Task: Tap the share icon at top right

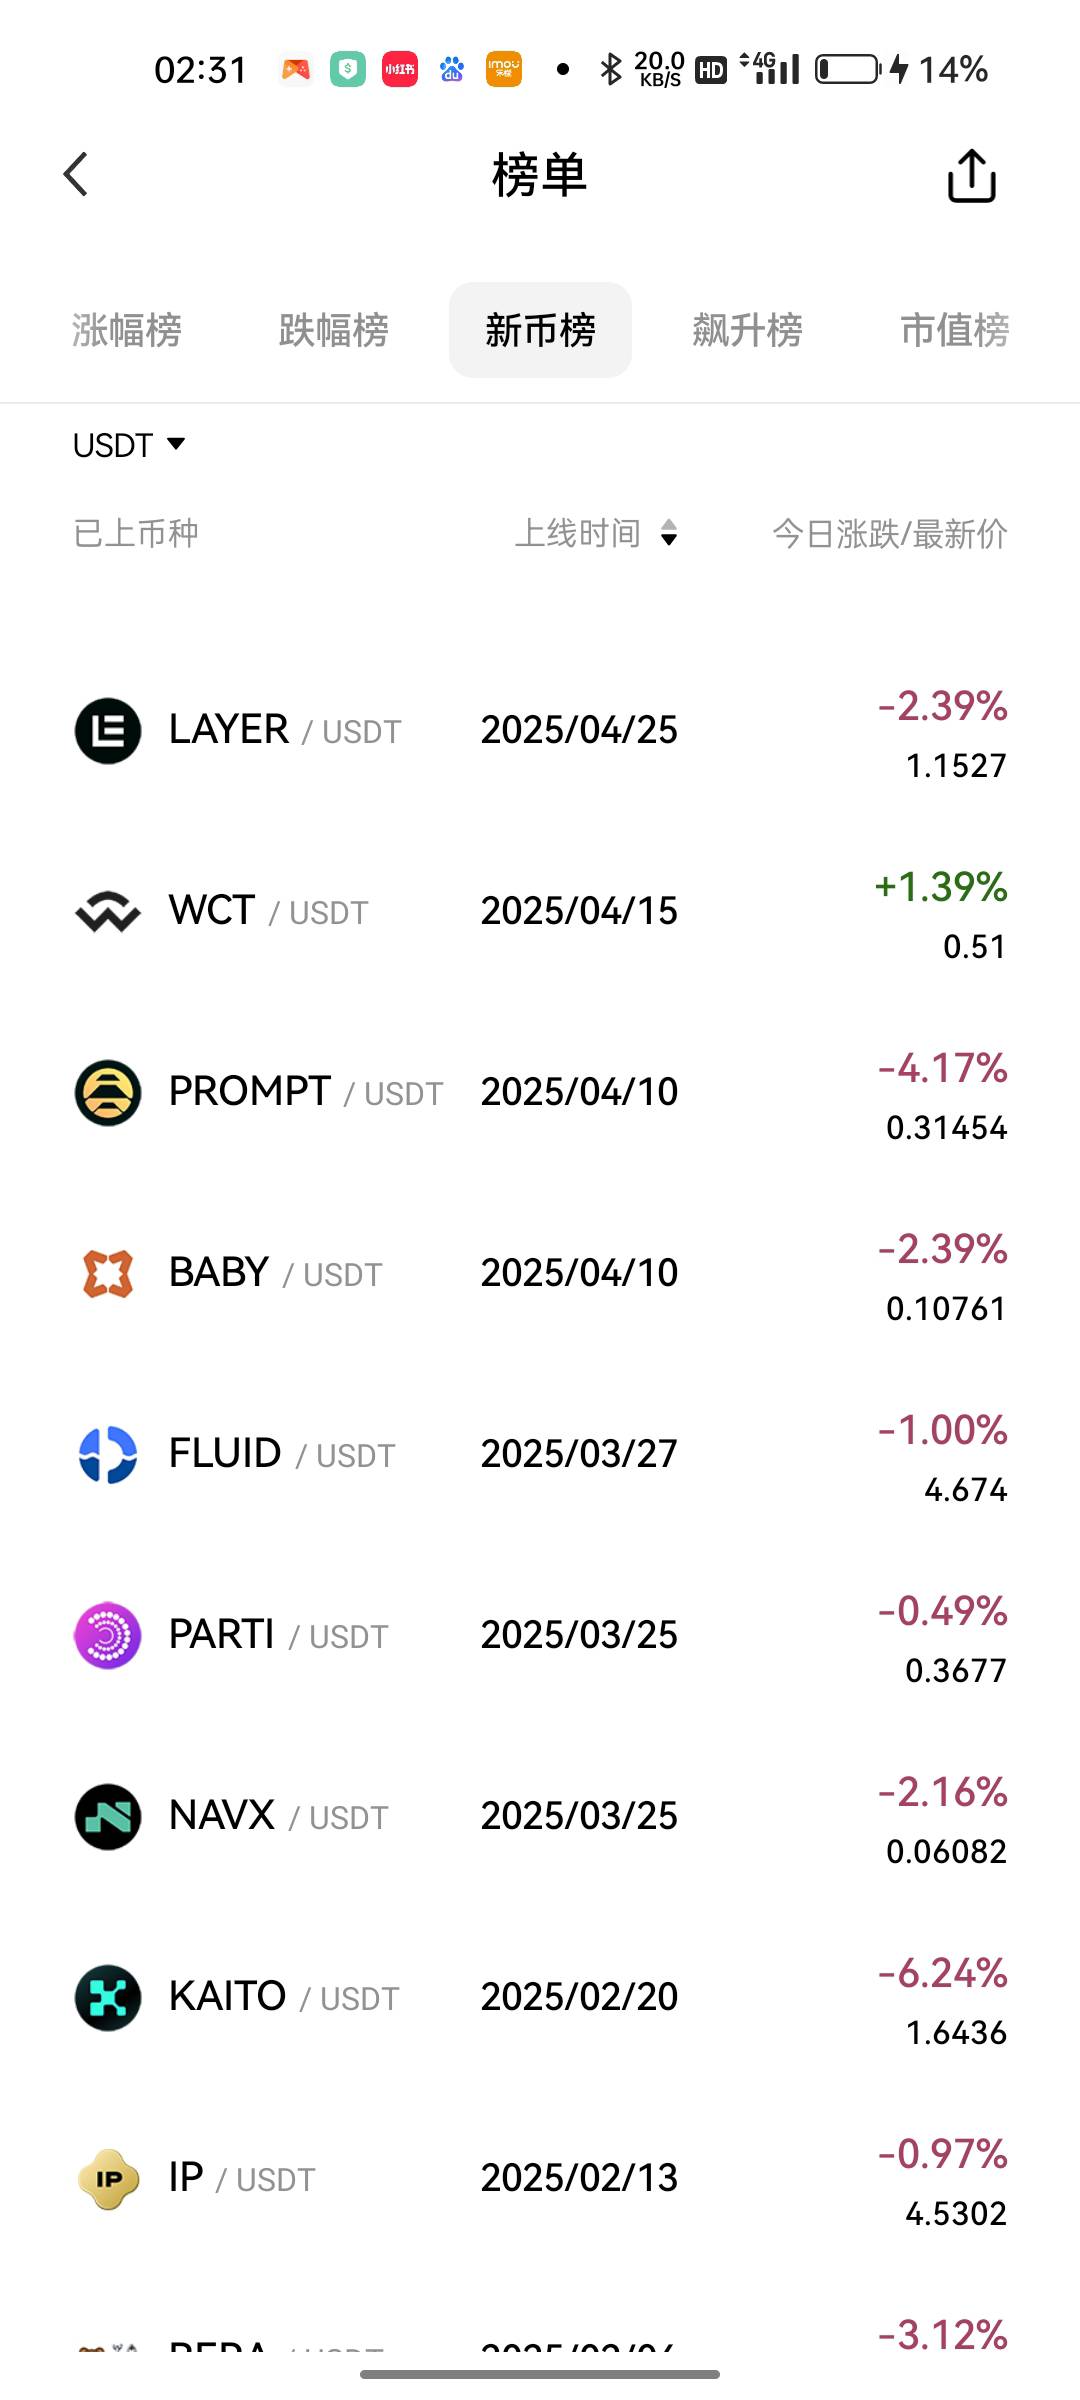Action: tap(971, 176)
